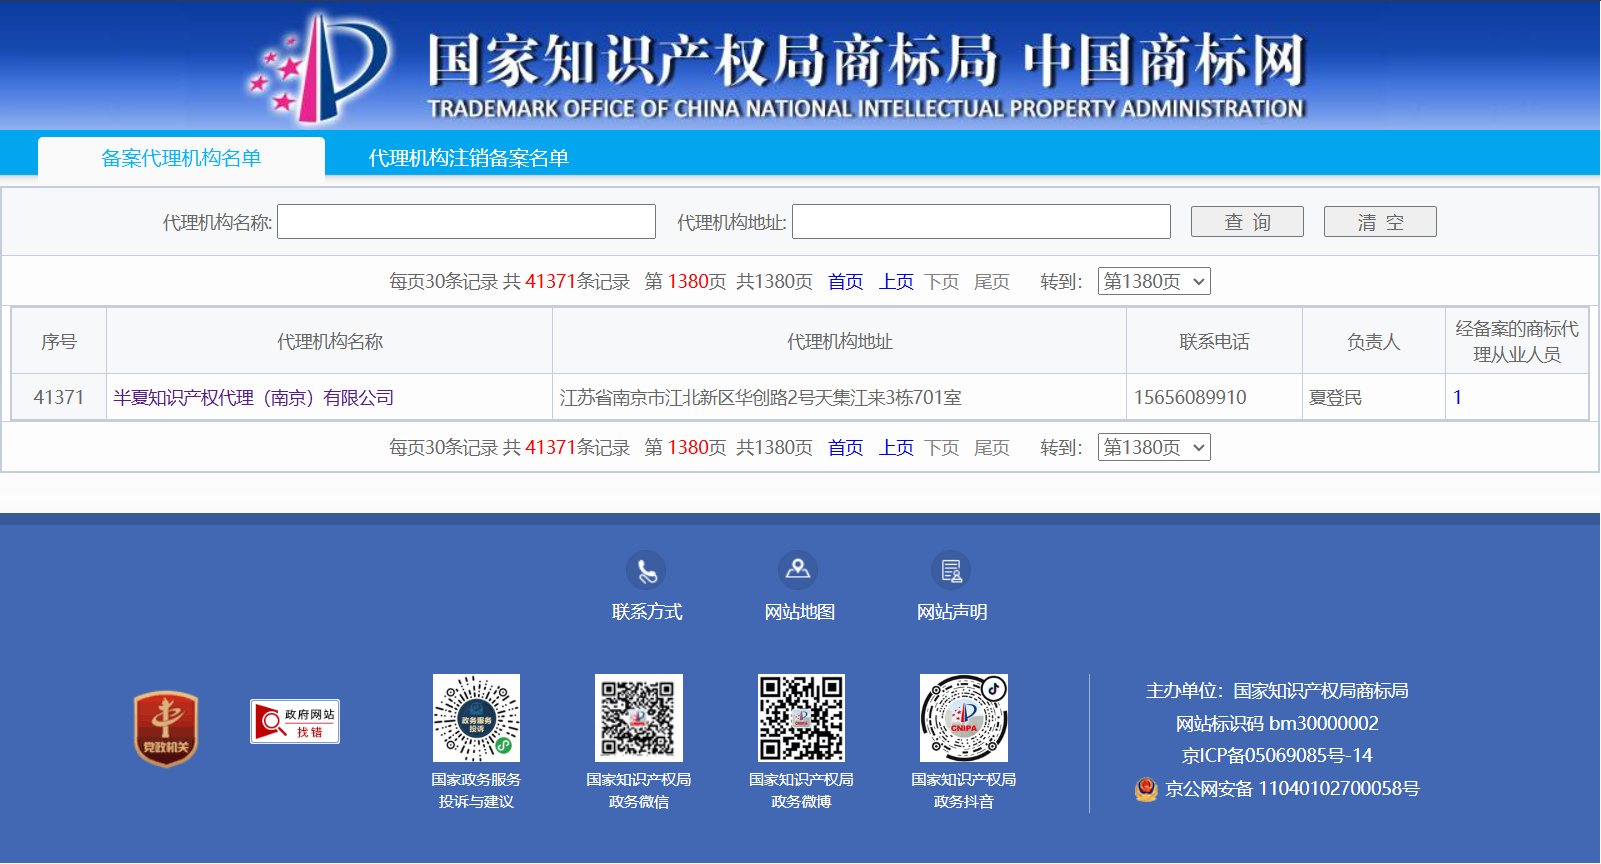
Task: Open 半夏知识产权代理（南京）有限公司 link
Action: [253, 398]
